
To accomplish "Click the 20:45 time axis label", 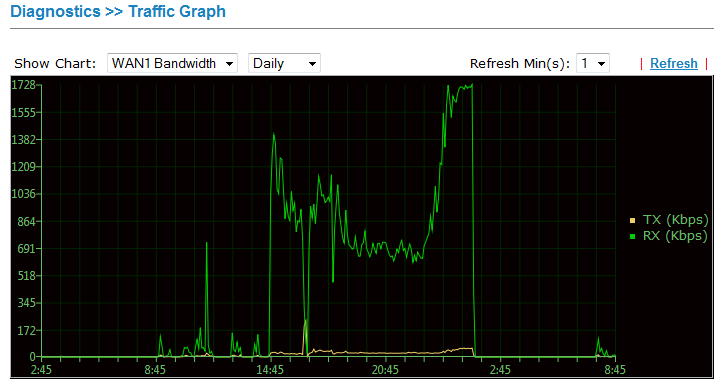I will click(x=385, y=370).
